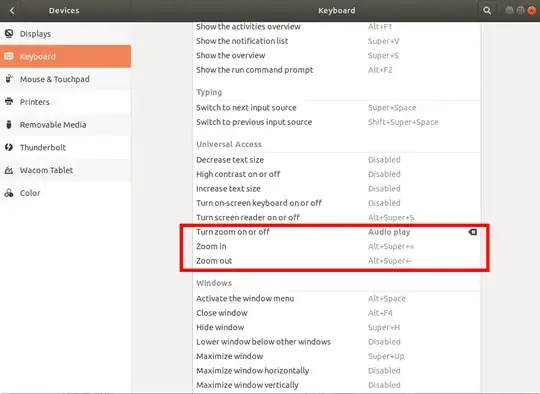
Task: Click the Wacom Tablet icon
Action: [9, 170]
